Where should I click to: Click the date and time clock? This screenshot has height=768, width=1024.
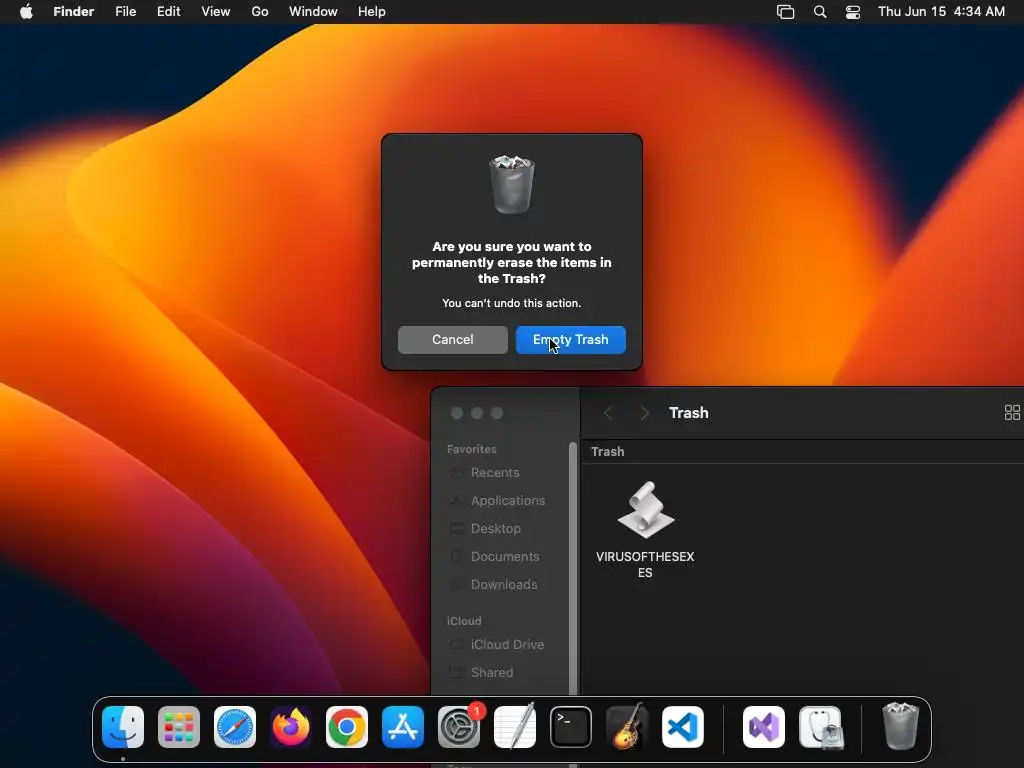(941, 12)
